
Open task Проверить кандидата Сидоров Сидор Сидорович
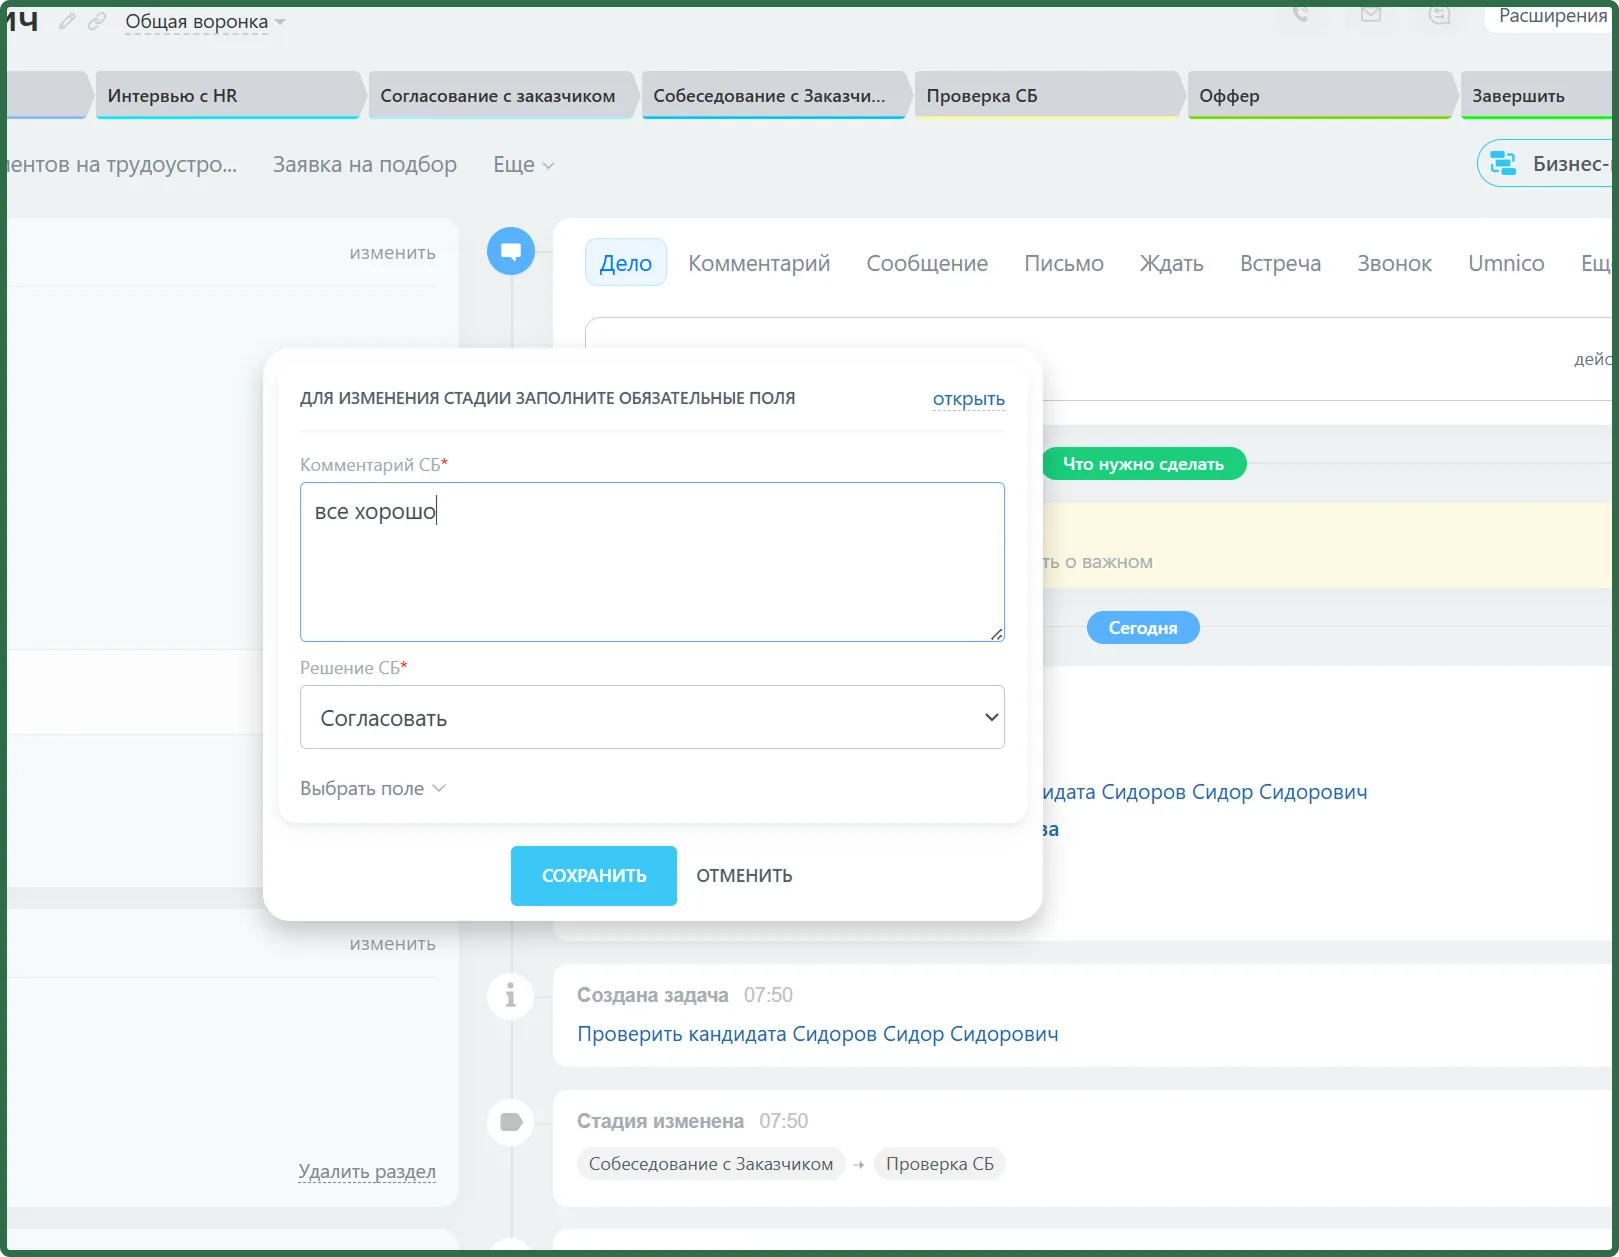coord(818,1034)
